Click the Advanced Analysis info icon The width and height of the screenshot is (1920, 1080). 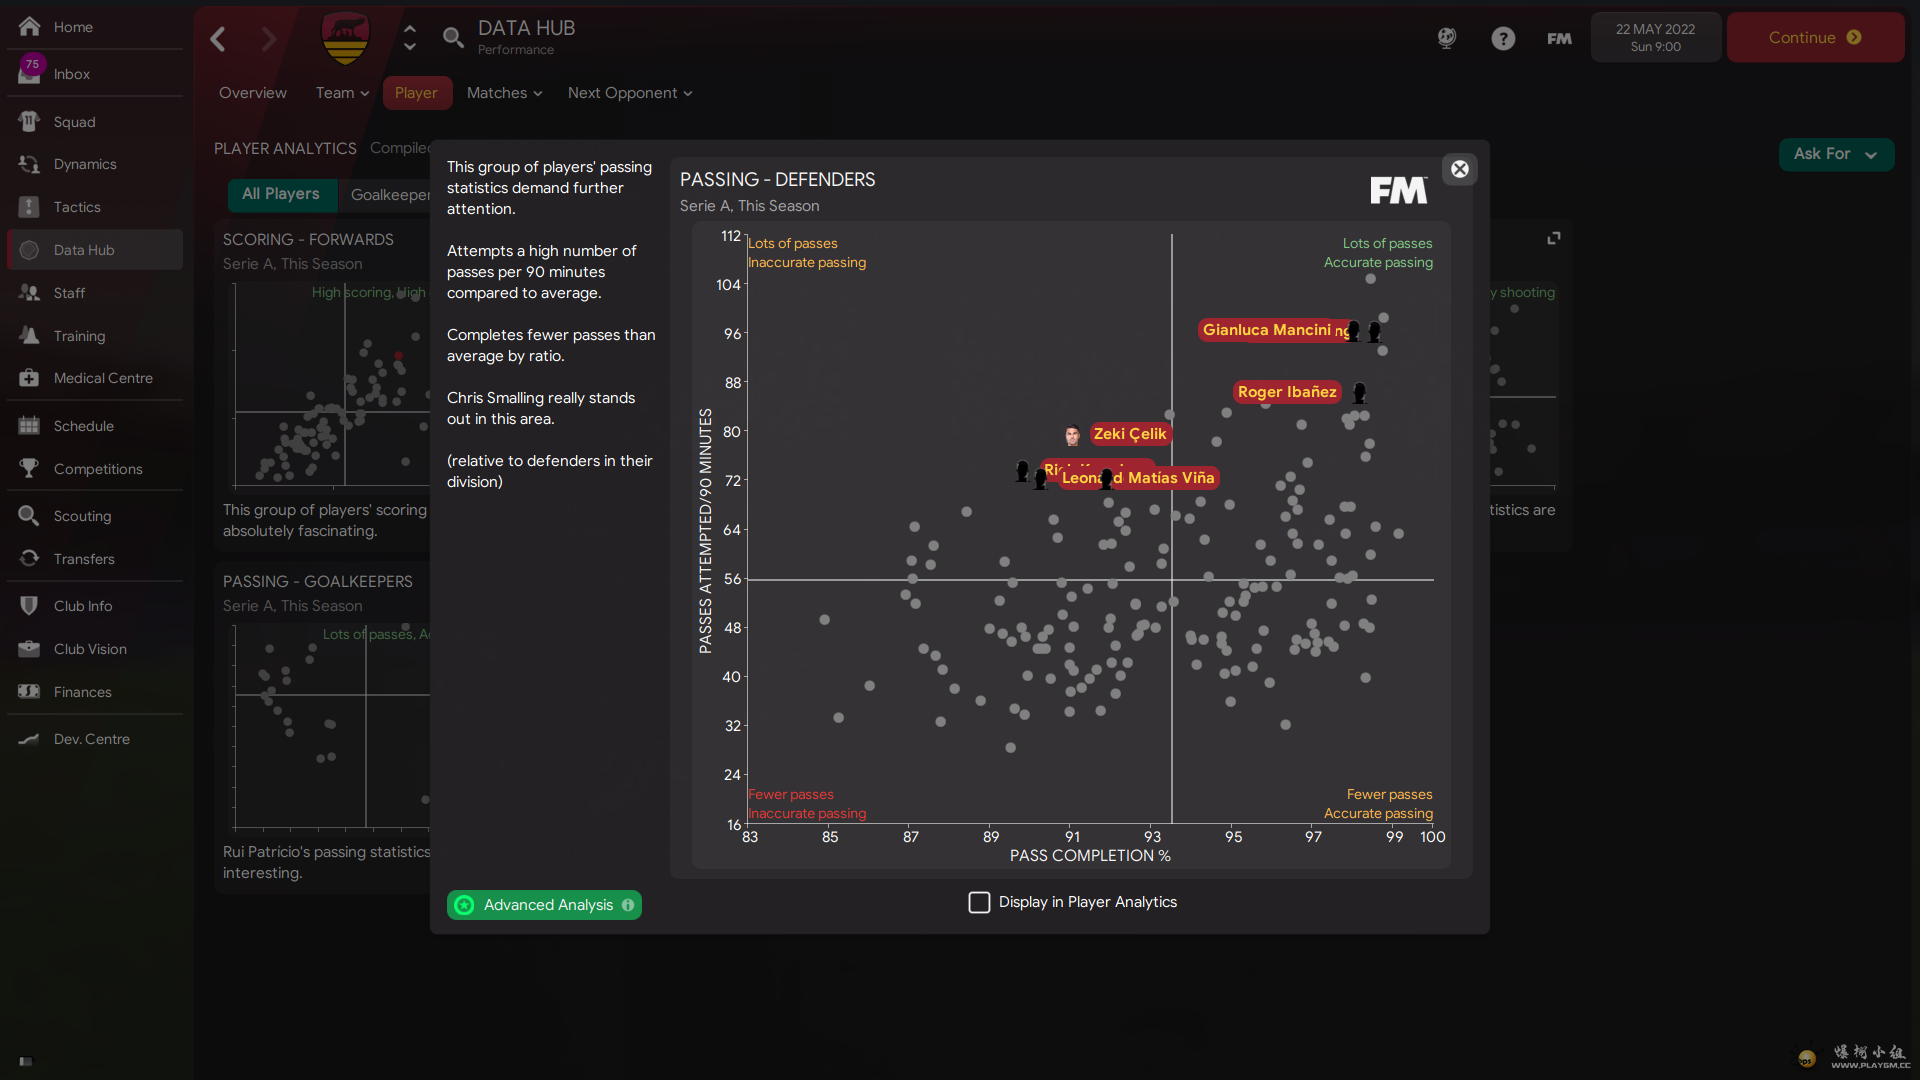(x=628, y=905)
